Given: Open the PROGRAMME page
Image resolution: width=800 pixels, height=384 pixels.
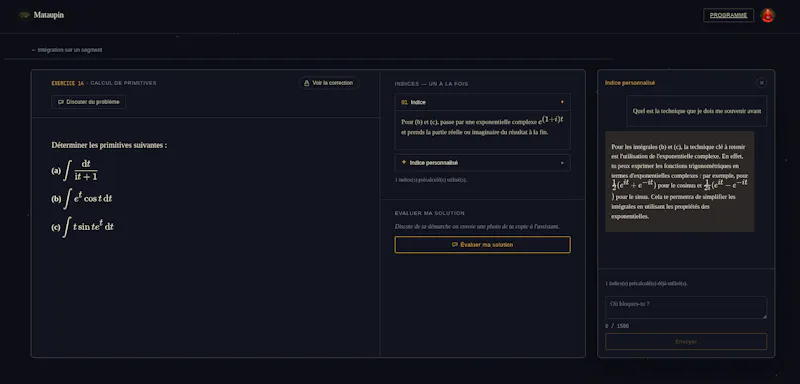Looking at the screenshot, I should point(728,15).
